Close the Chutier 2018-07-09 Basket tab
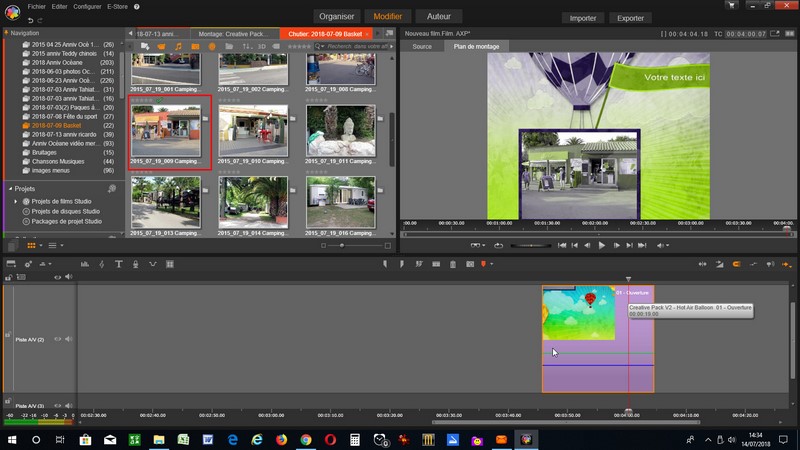 pos(367,34)
